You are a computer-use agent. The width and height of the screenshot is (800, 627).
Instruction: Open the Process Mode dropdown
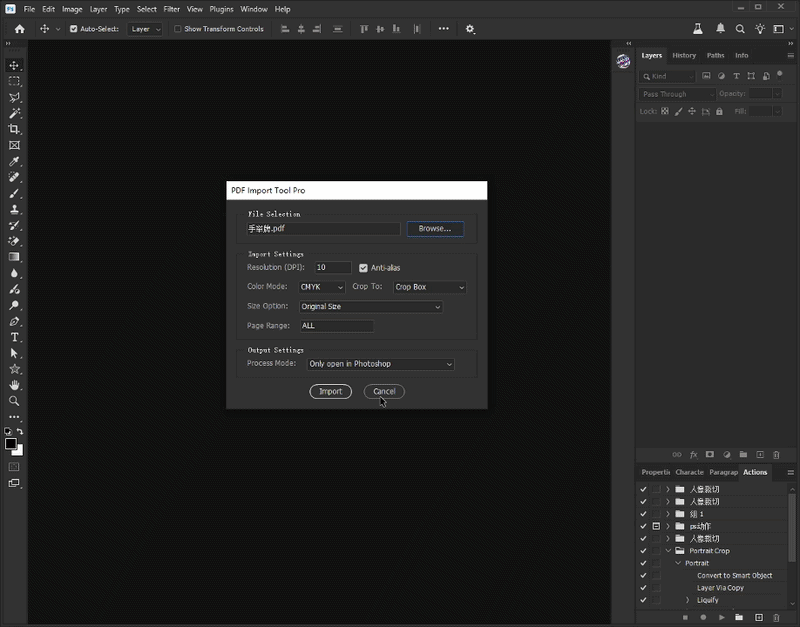[381, 364]
